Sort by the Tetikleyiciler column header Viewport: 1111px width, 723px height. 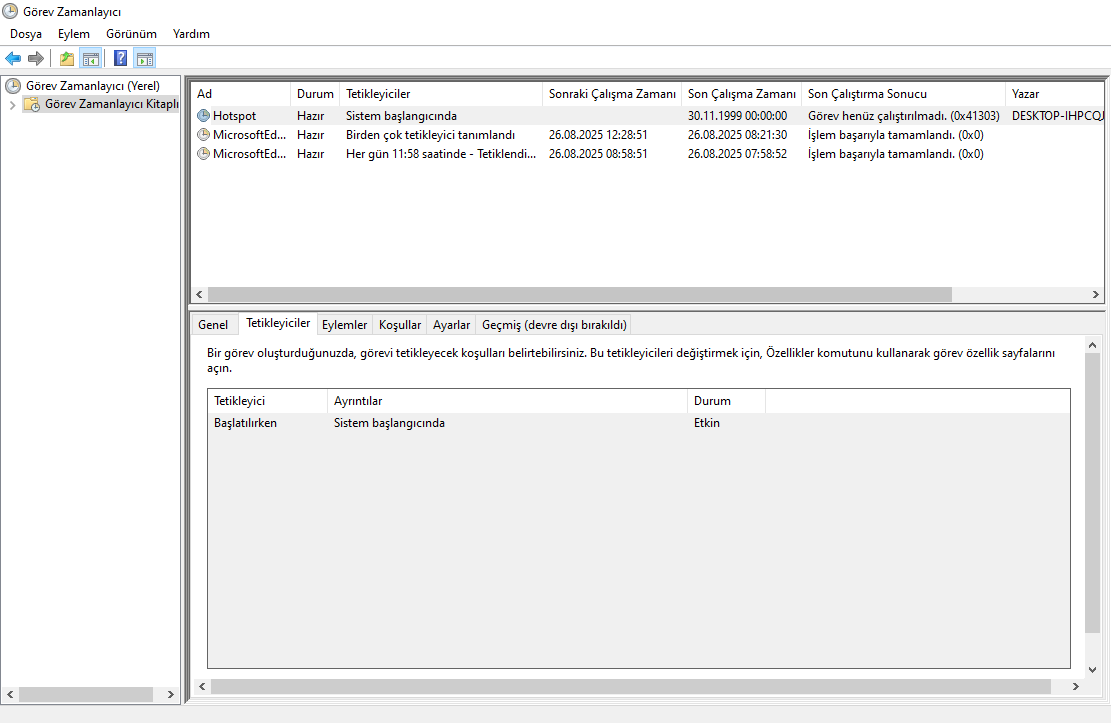point(441,94)
